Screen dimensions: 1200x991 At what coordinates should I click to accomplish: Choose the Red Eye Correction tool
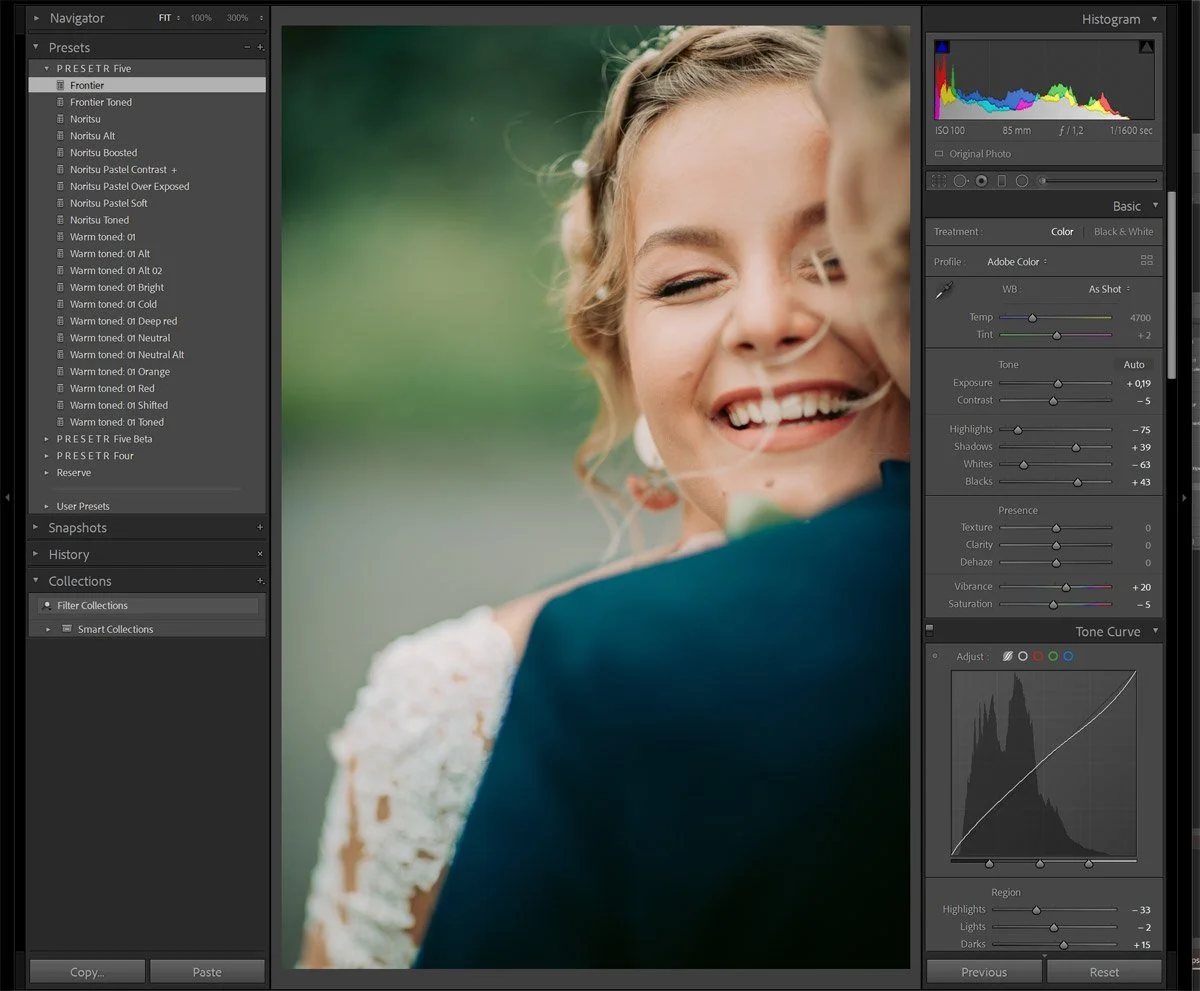(981, 181)
